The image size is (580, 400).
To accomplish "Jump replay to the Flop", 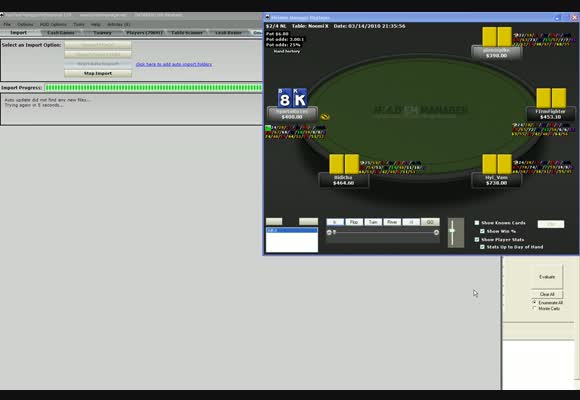I will (354, 222).
